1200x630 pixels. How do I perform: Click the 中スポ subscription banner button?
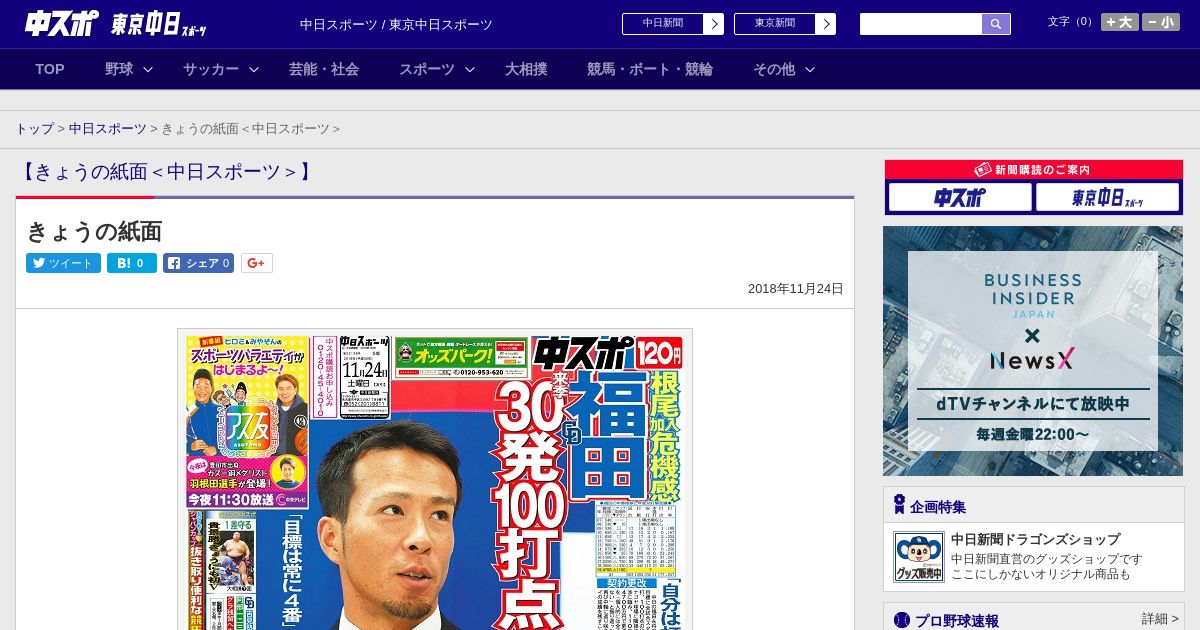pos(960,198)
